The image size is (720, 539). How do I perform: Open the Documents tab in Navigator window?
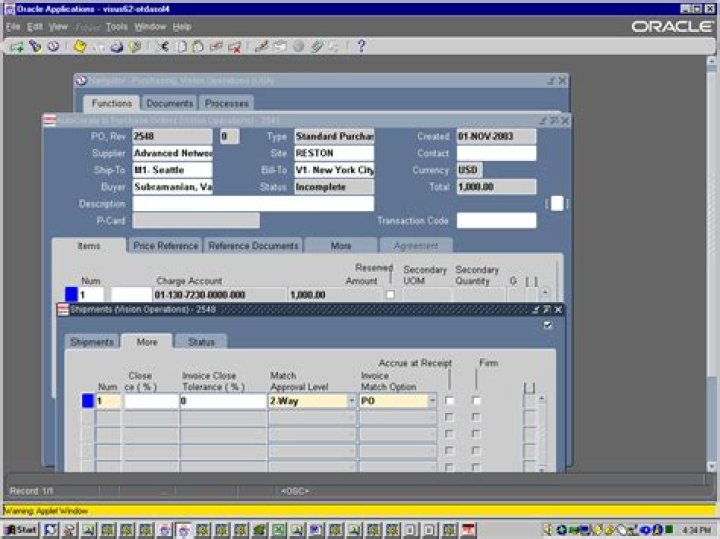(x=169, y=103)
